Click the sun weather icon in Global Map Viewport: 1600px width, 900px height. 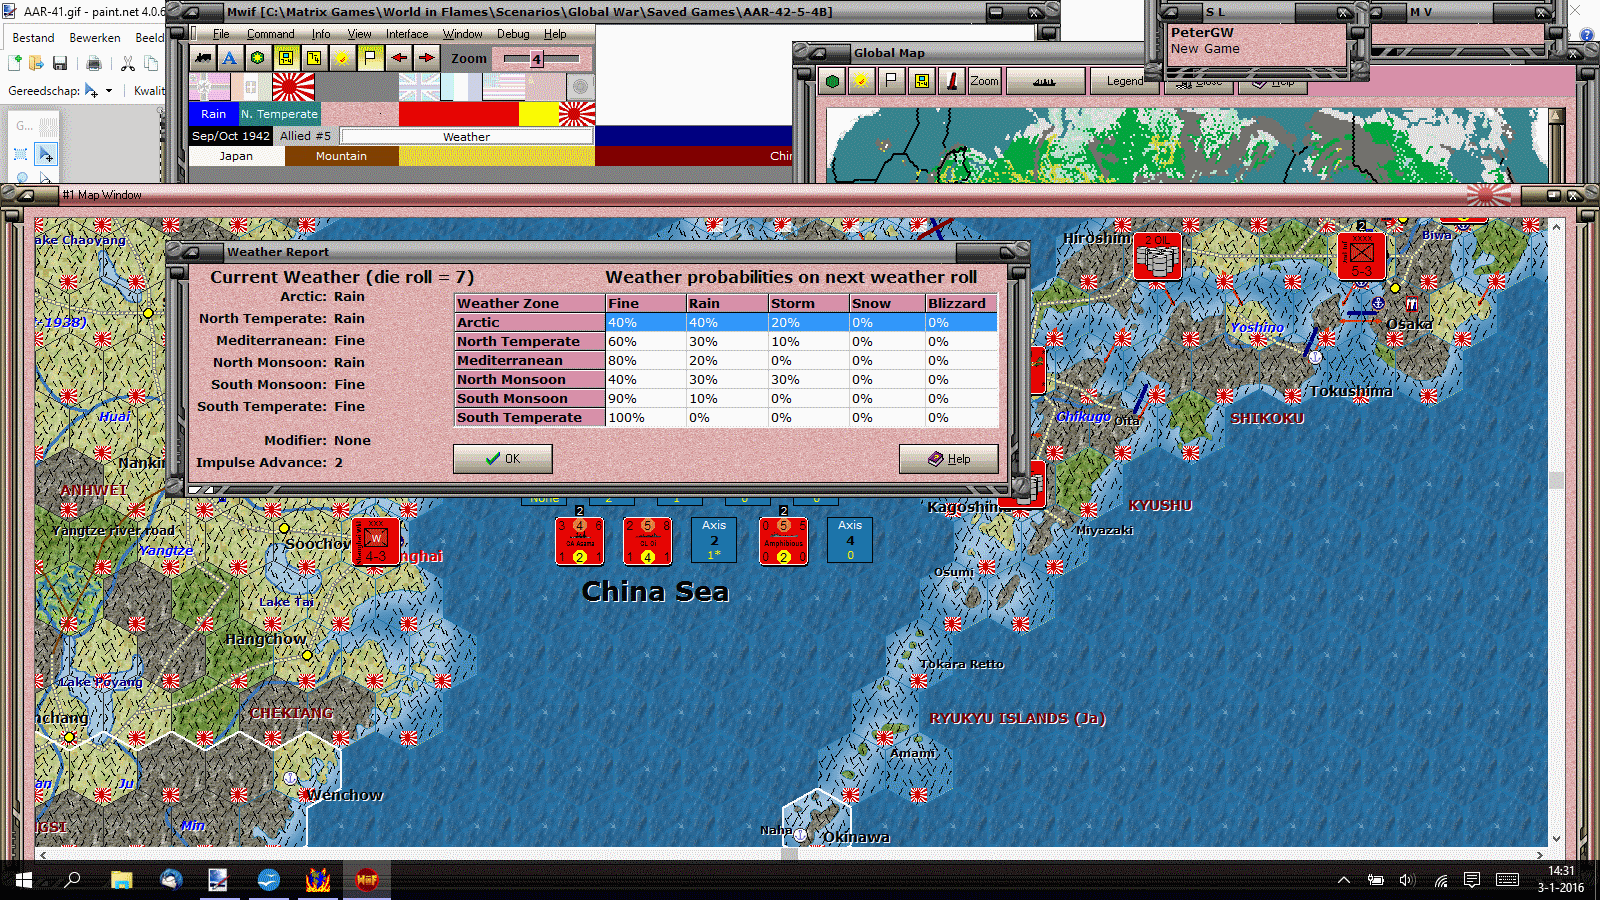pyautogui.click(x=861, y=81)
